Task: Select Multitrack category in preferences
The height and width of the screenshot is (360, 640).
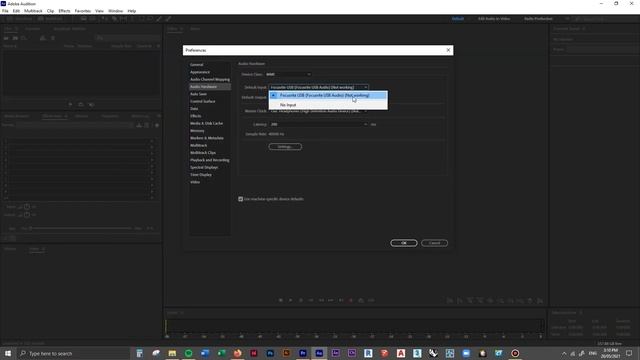Action: pos(199,145)
